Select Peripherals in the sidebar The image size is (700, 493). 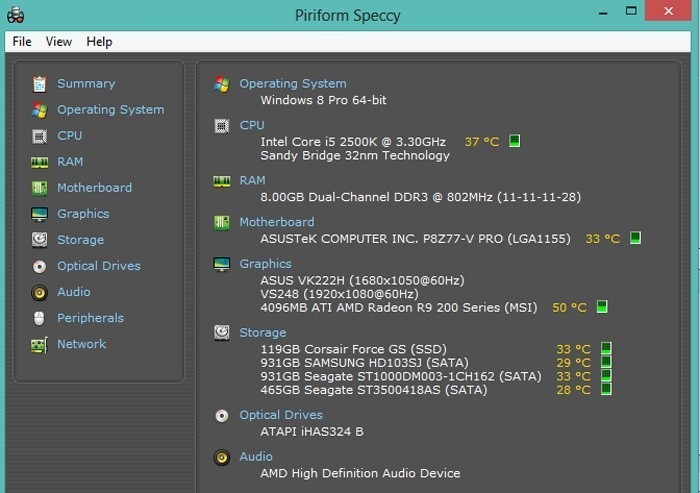click(91, 318)
